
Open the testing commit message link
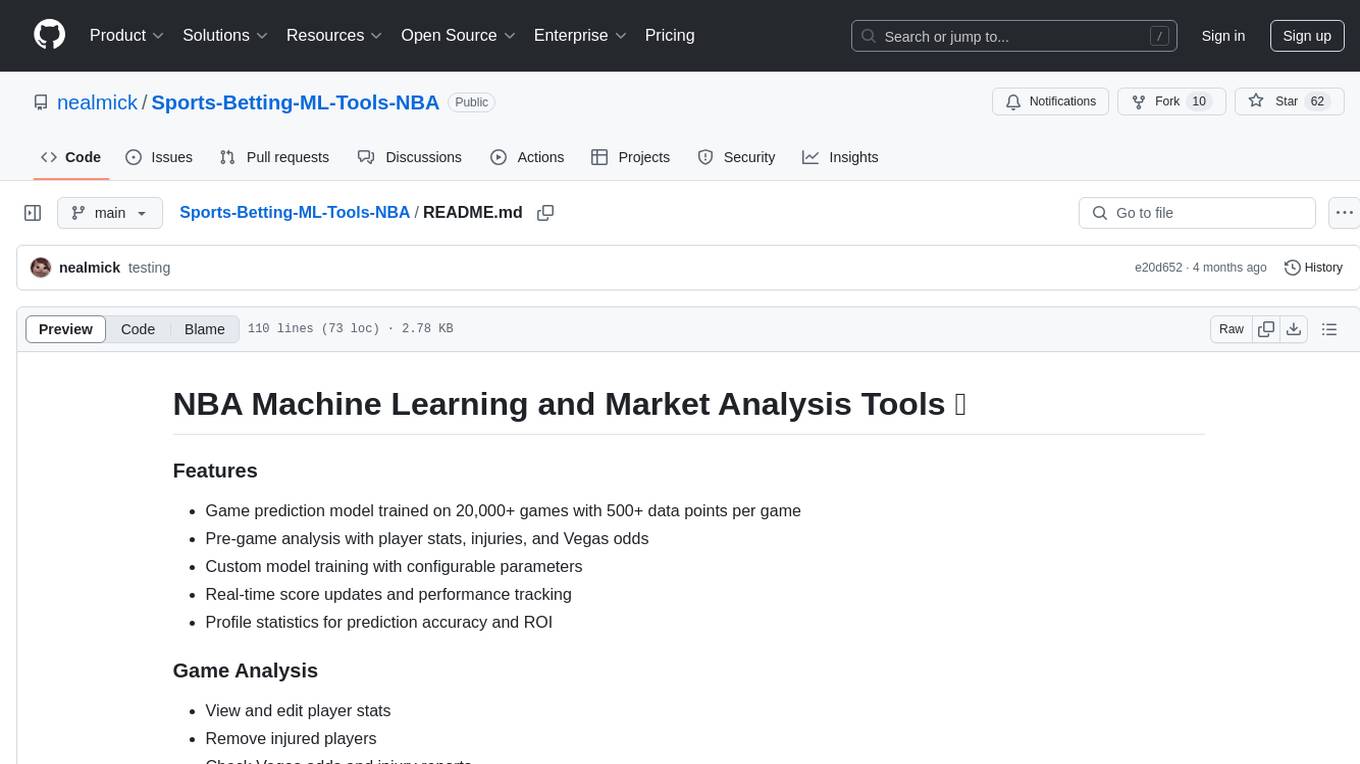point(149,268)
